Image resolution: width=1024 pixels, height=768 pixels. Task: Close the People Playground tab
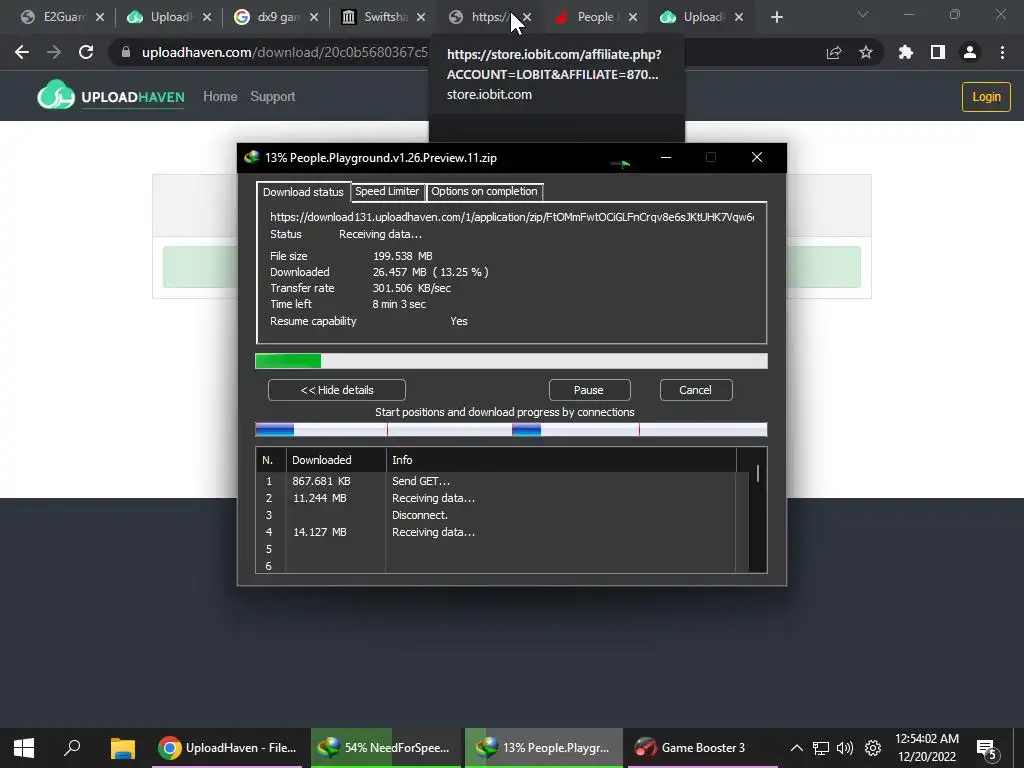click(633, 18)
